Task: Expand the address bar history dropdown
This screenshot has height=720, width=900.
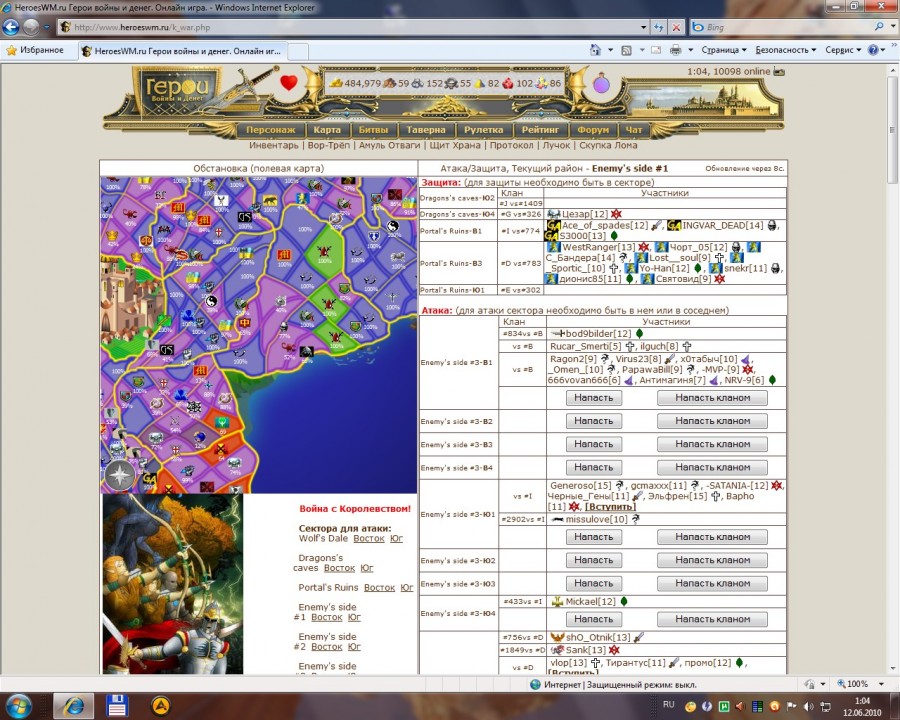Action: (x=643, y=27)
